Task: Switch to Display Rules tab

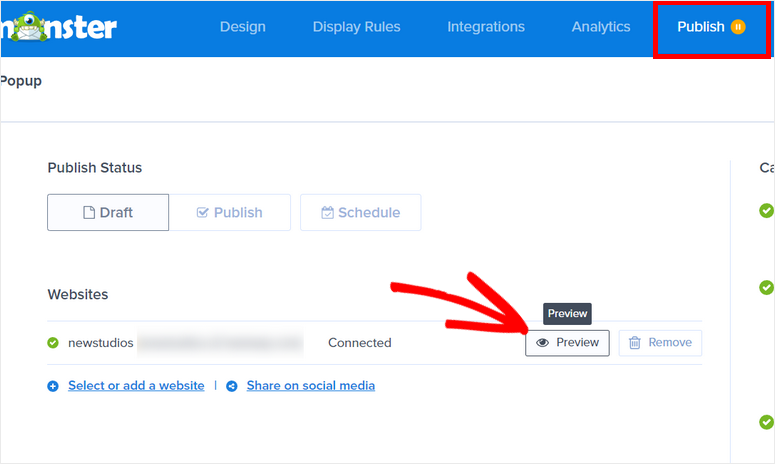Action: 356,27
